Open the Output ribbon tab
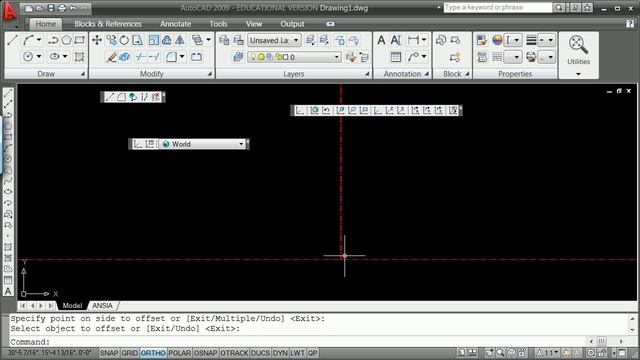 tap(292, 24)
